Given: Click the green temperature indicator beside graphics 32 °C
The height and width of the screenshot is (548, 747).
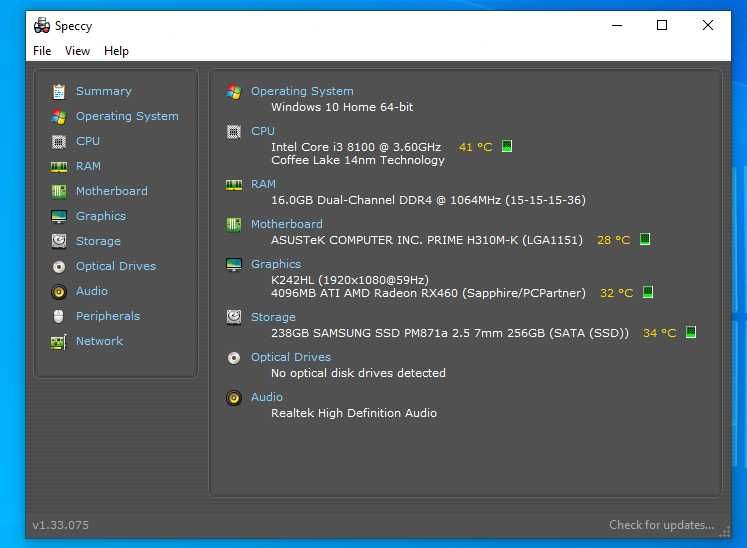Looking at the screenshot, I should click(647, 292).
